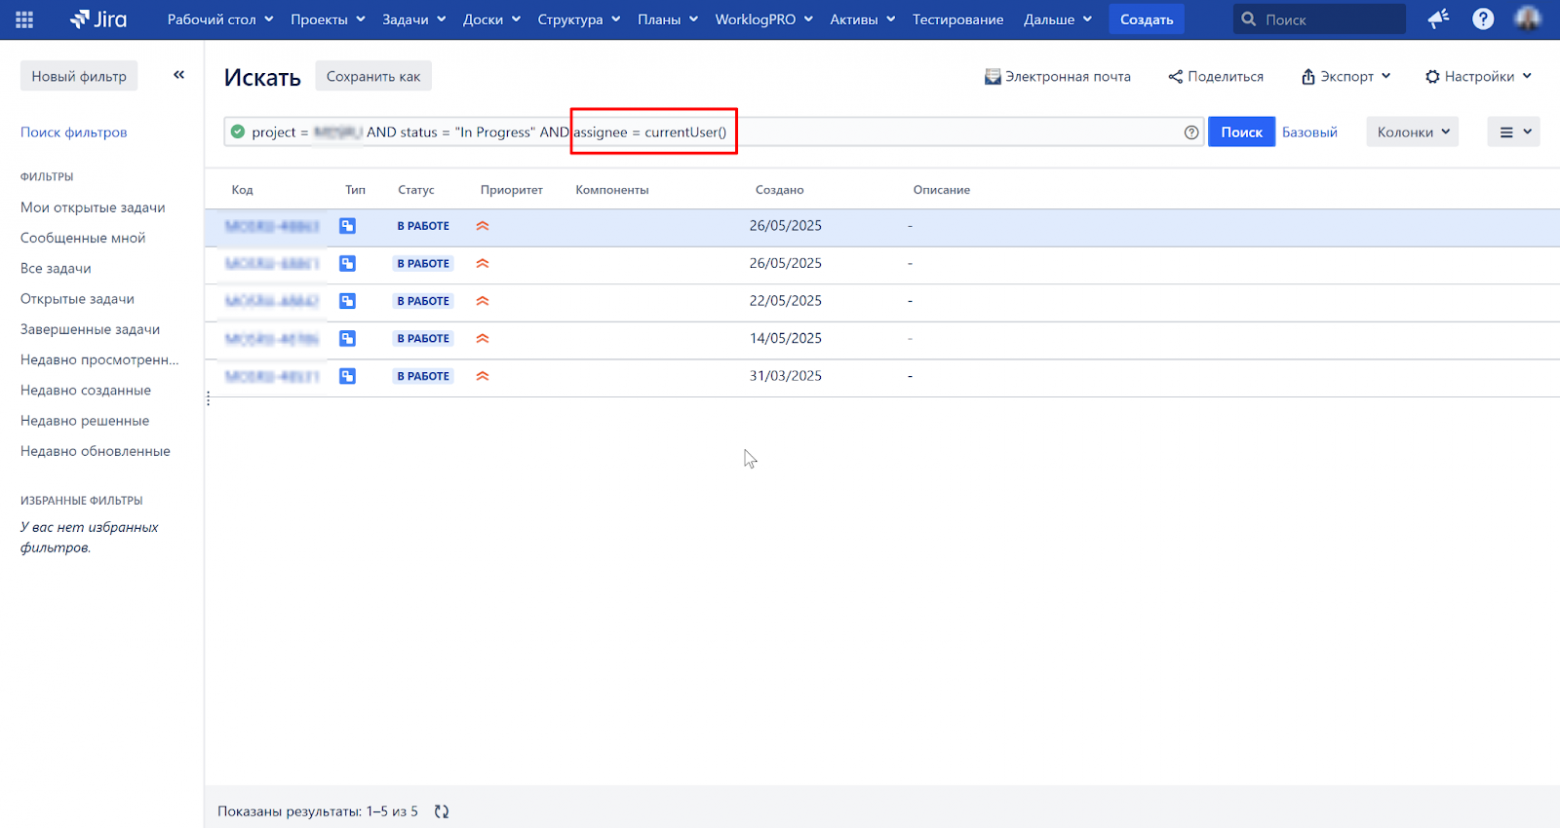This screenshot has height=828, width=1560.
Task: Expand the Экспорт dropdown
Action: (x=1344, y=76)
